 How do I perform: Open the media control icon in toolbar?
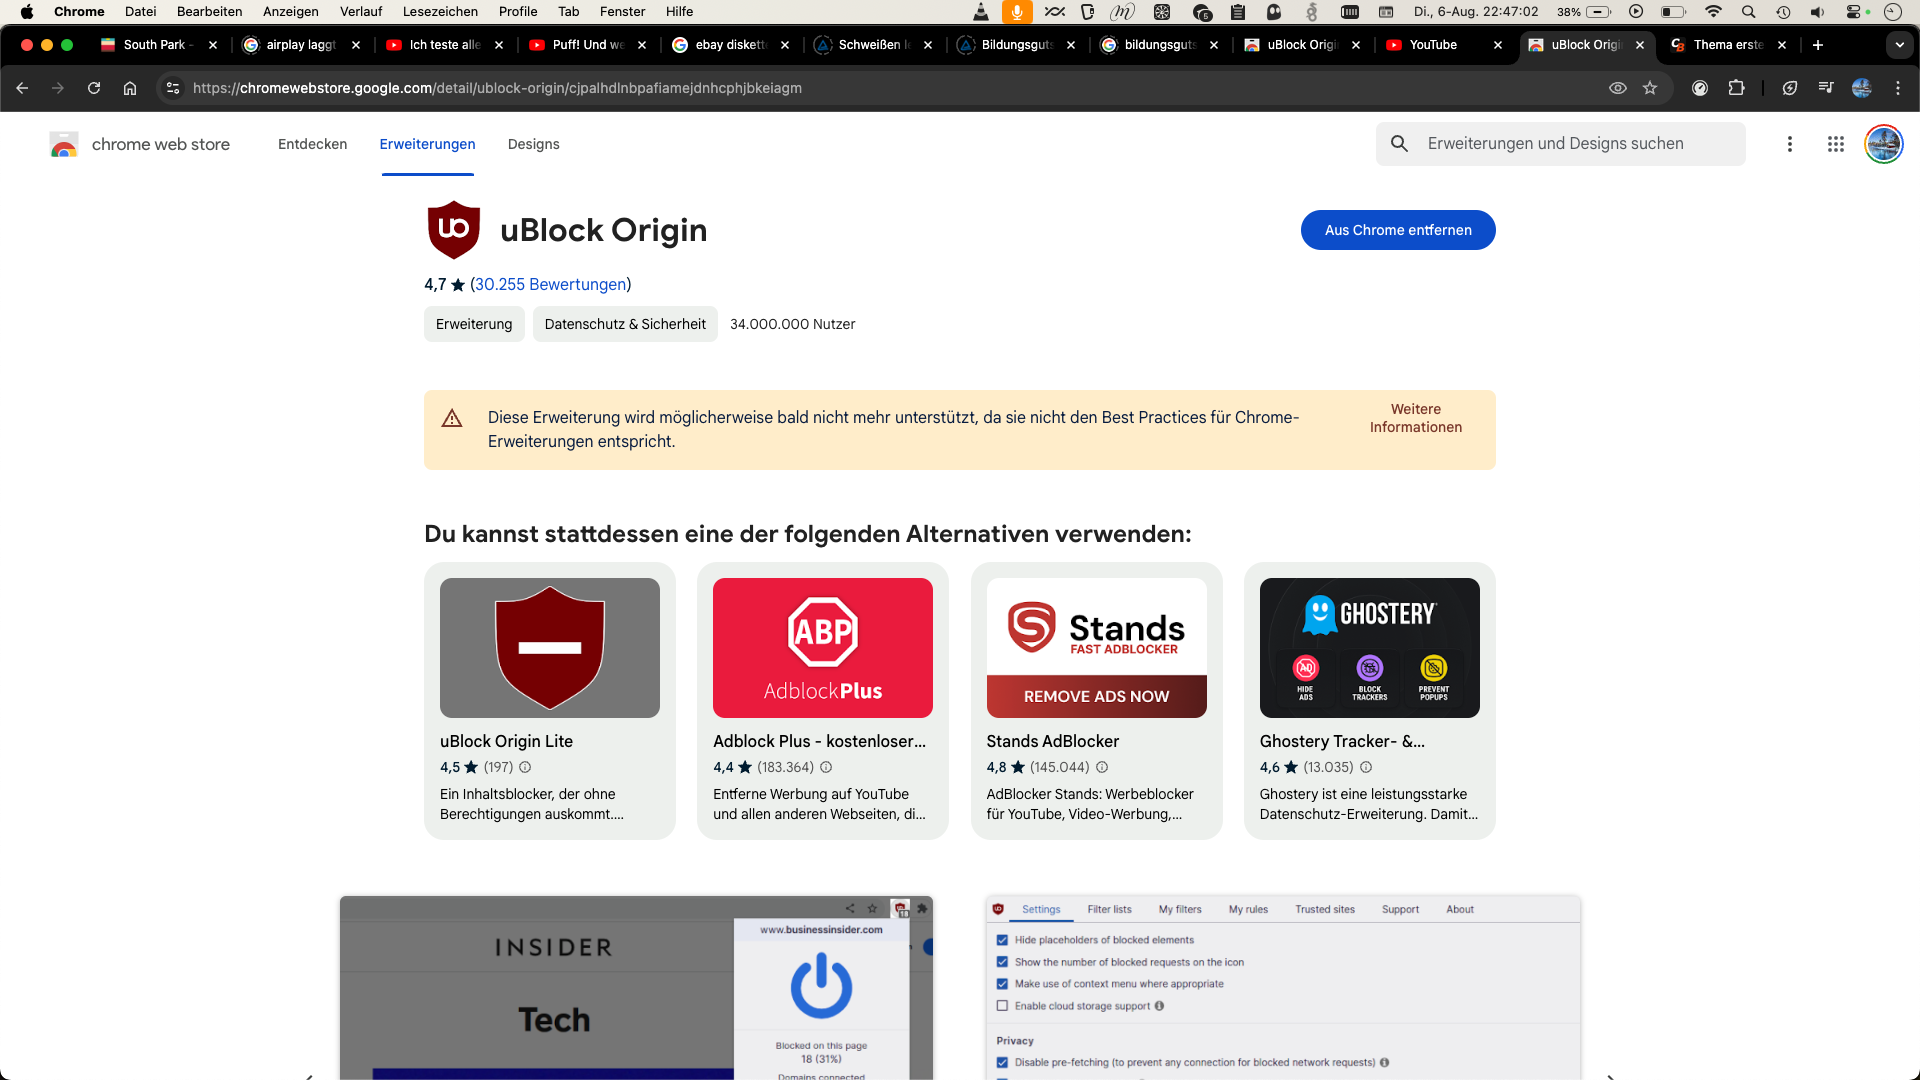(1826, 88)
